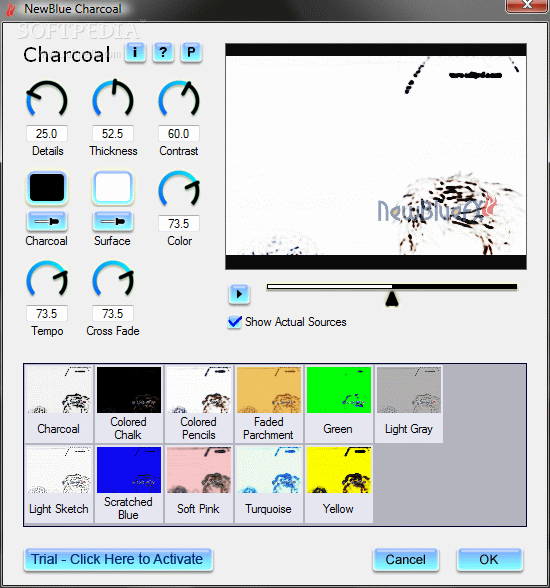
Task: Confirm with the OK button
Action: (489, 560)
